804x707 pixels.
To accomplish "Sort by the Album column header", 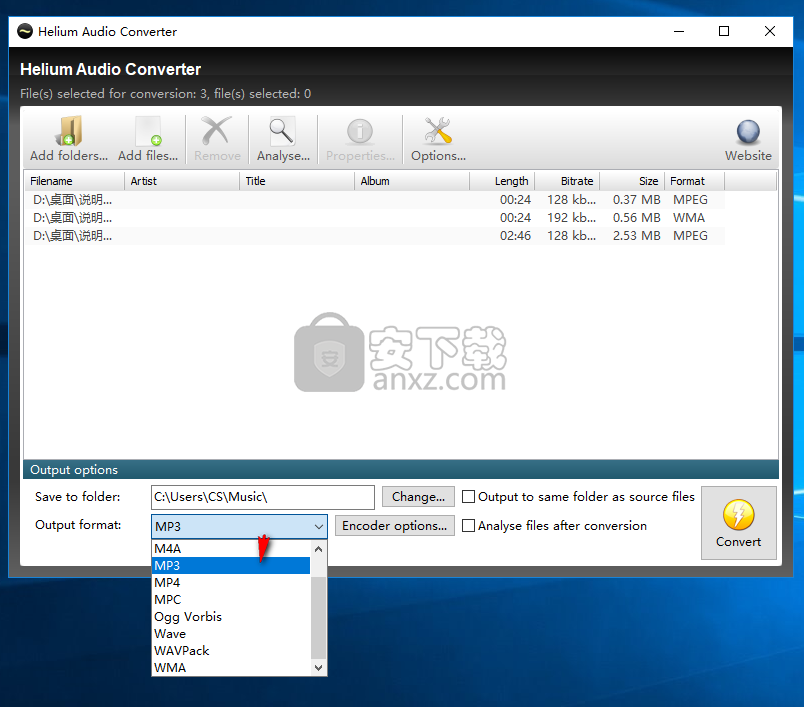I will point(412,181).
